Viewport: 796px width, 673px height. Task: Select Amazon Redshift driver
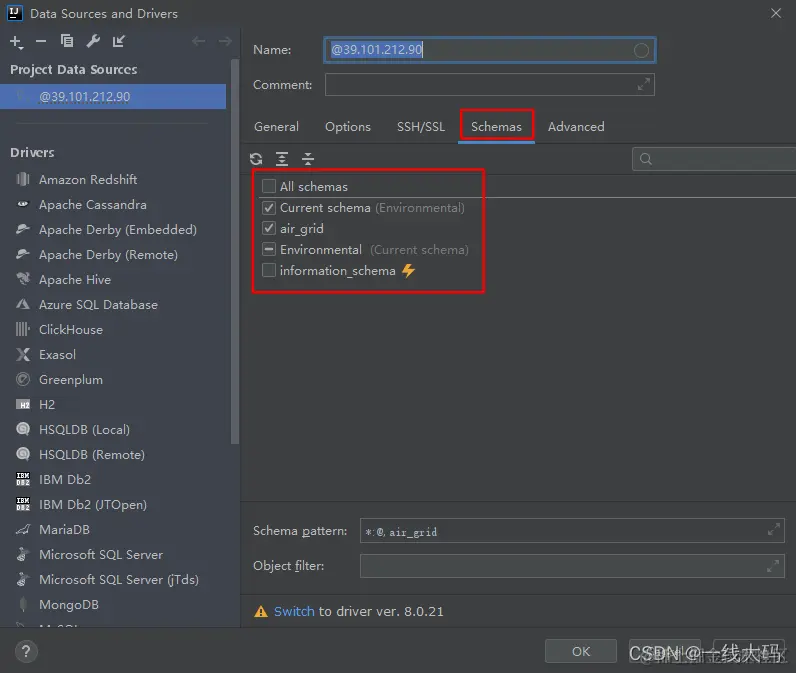tap(88, 180)
